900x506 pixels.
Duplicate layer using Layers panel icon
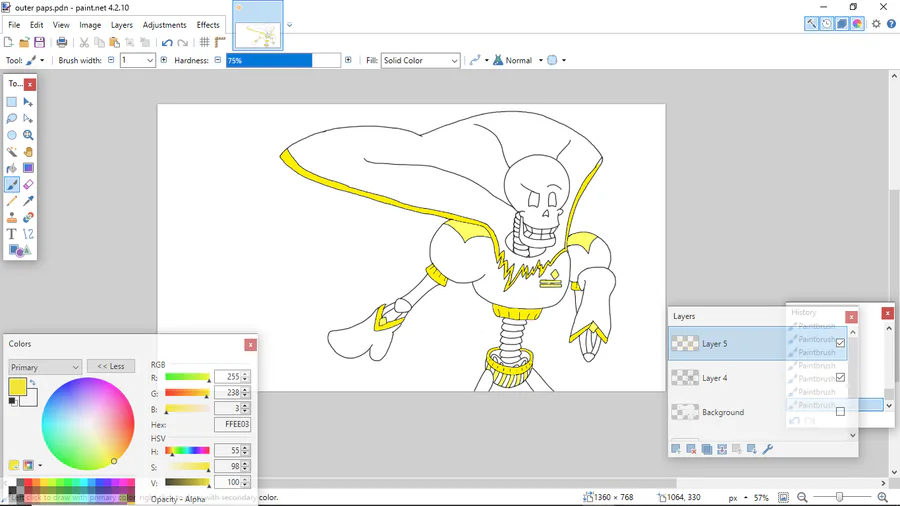[707, 449]
